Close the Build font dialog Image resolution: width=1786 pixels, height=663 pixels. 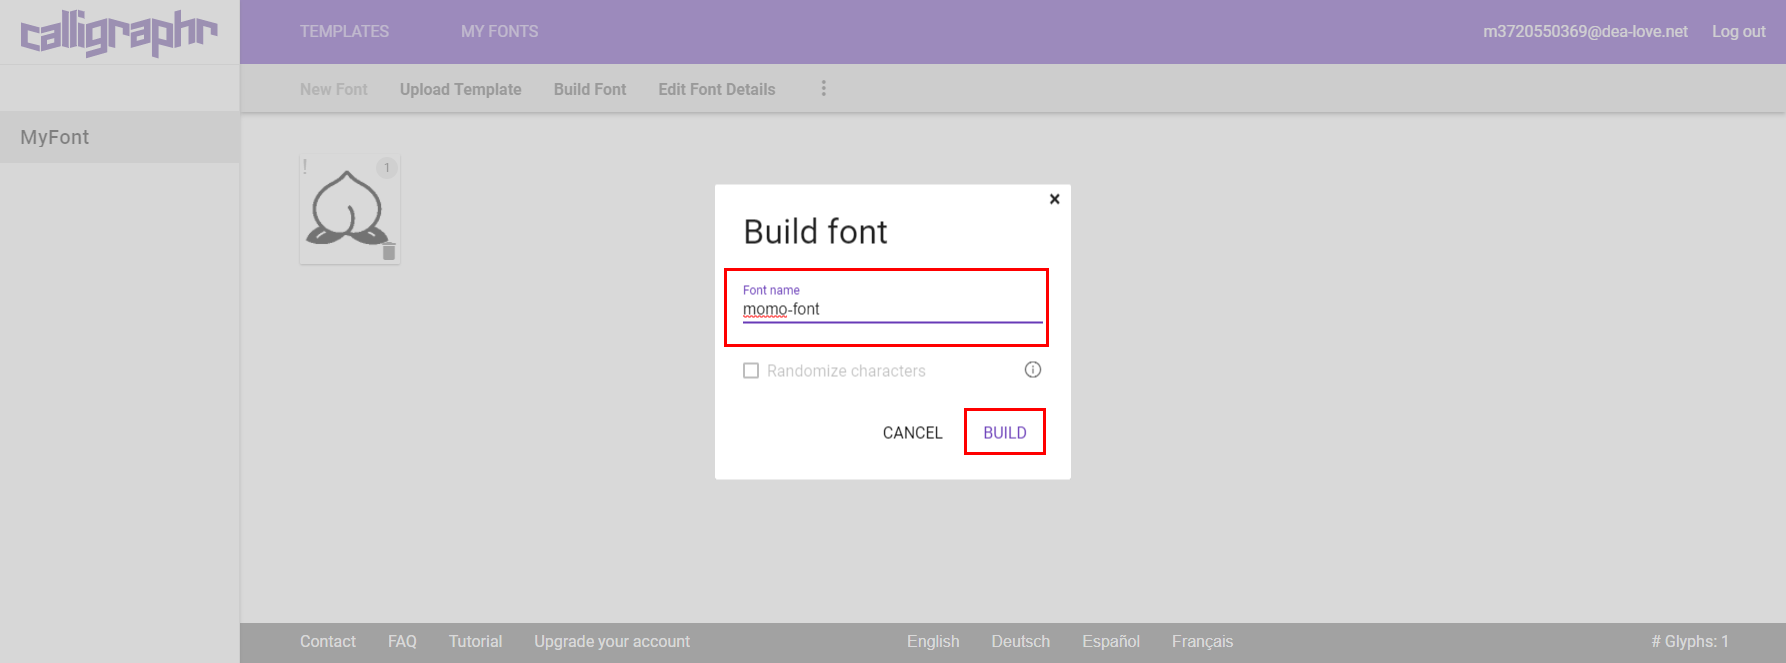click(1054, 199)
